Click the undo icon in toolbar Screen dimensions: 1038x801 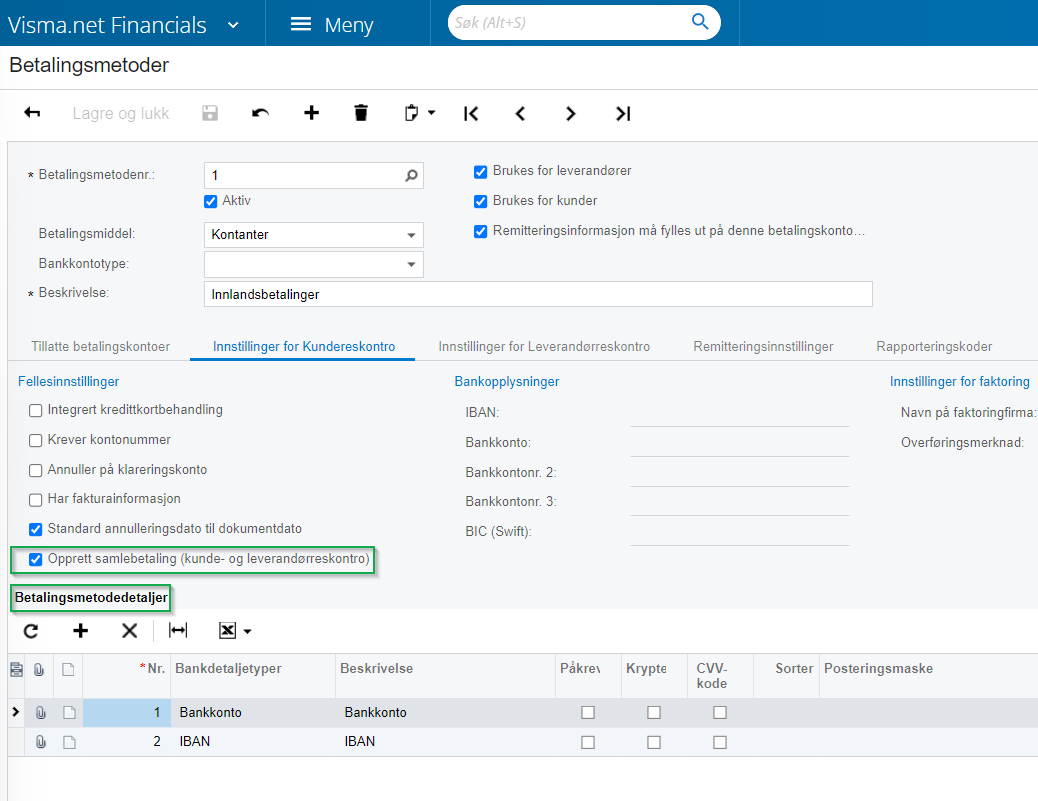(x=260, y=113)
